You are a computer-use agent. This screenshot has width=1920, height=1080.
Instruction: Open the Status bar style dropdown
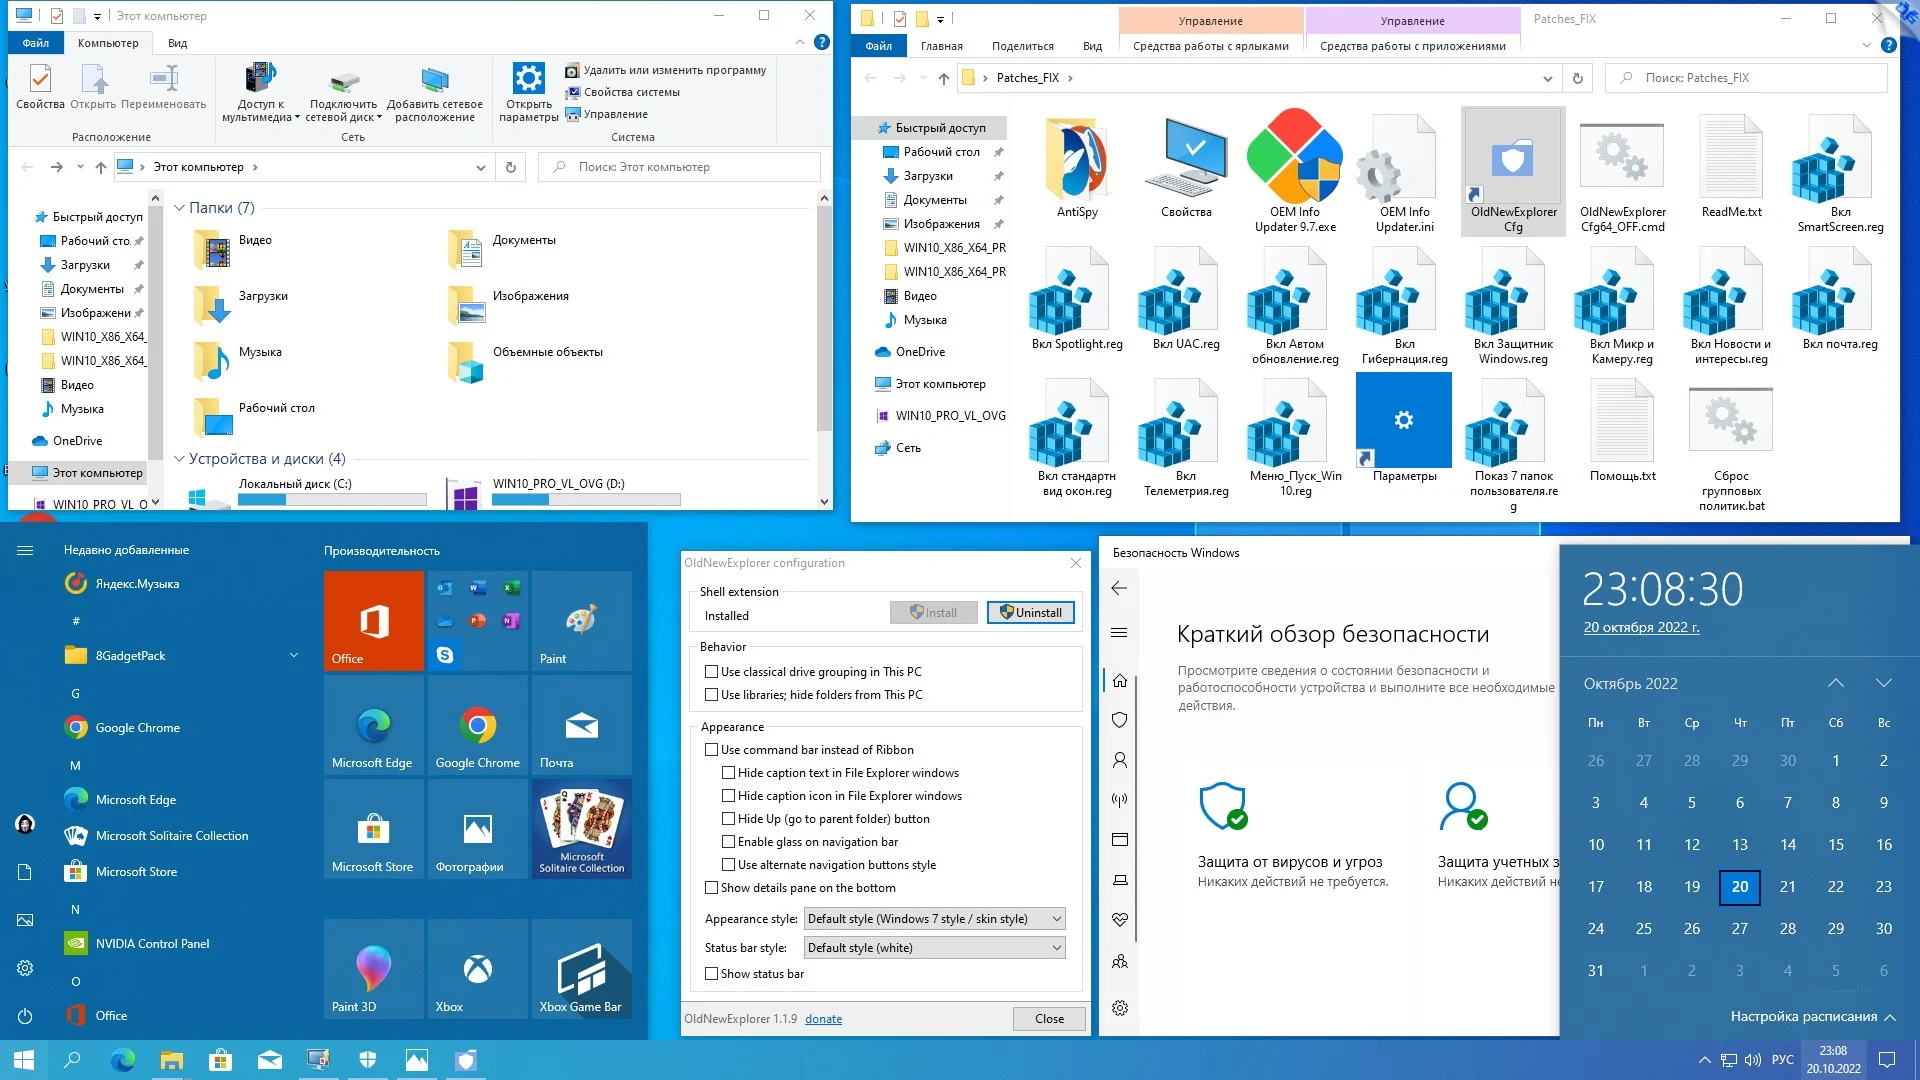(x=934, y=948)
